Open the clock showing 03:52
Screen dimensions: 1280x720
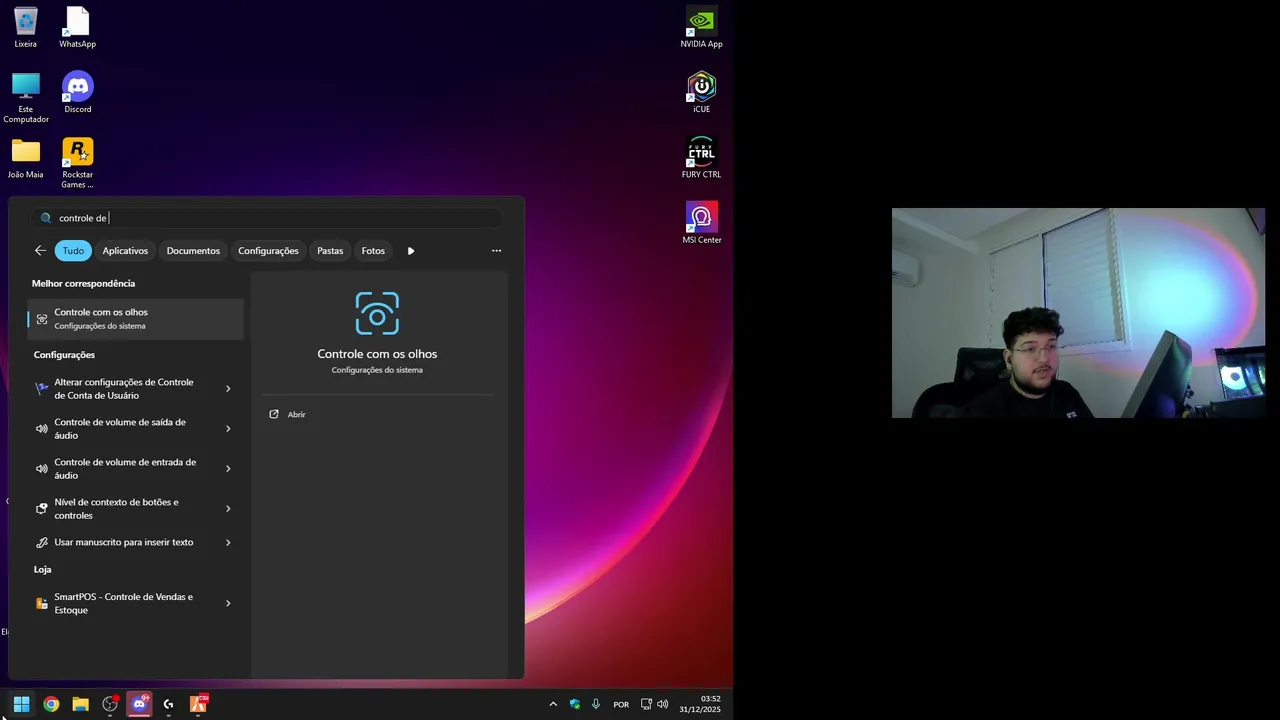[x=700, y=704]
